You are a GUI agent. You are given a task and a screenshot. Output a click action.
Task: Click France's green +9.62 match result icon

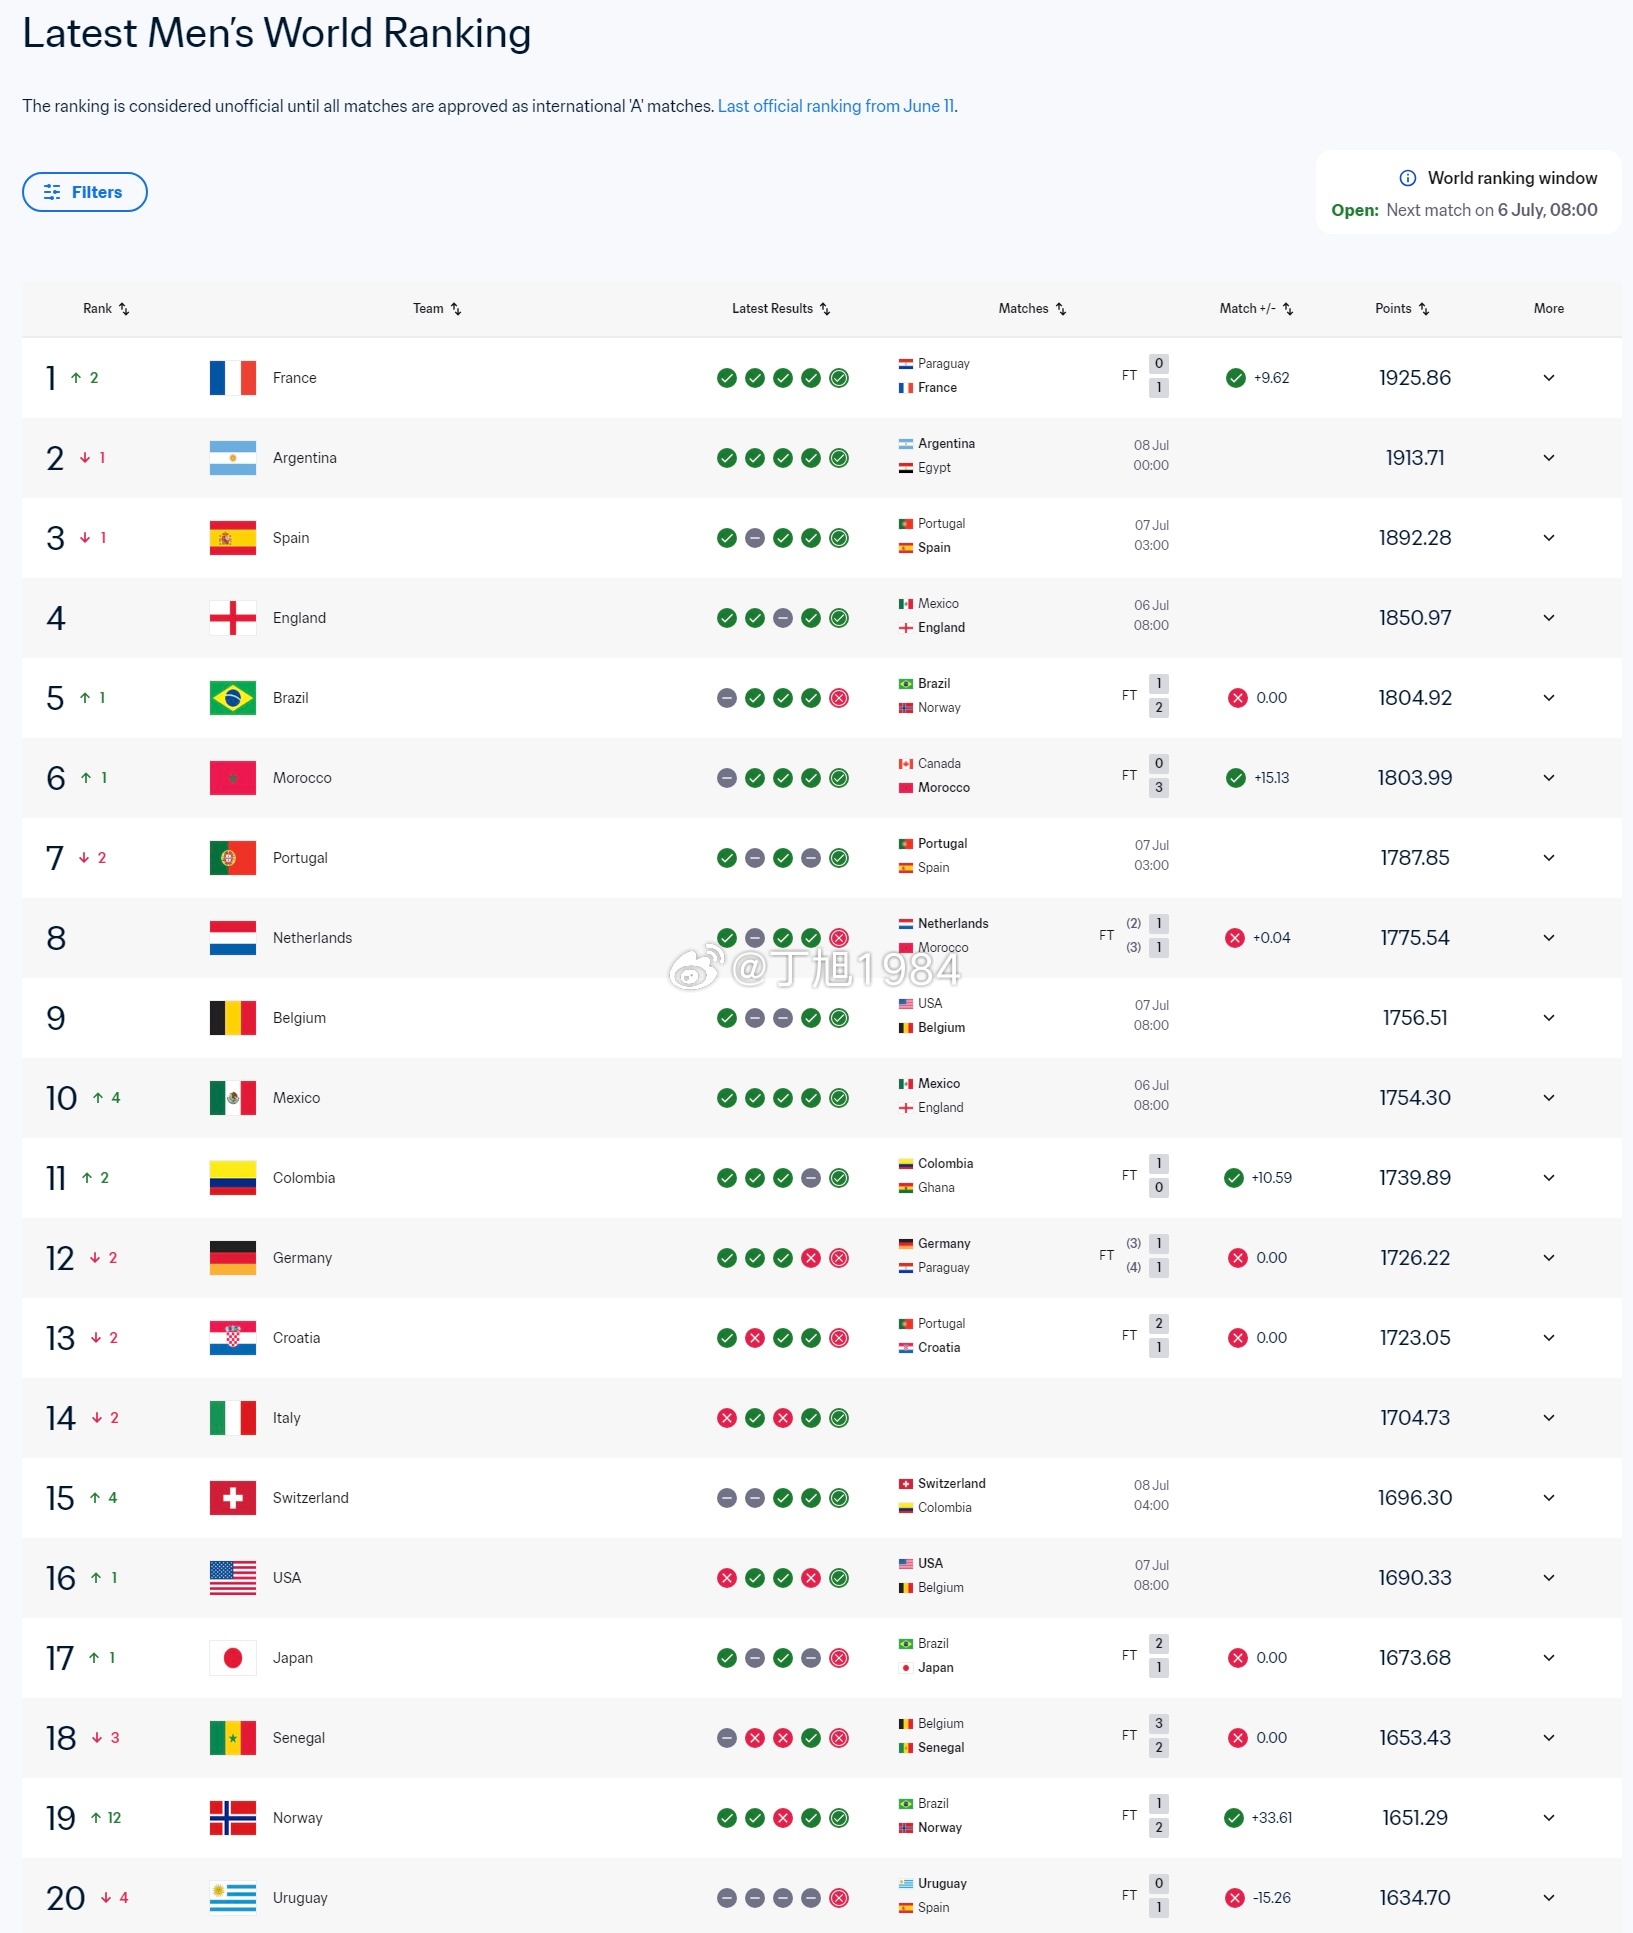1236,378
